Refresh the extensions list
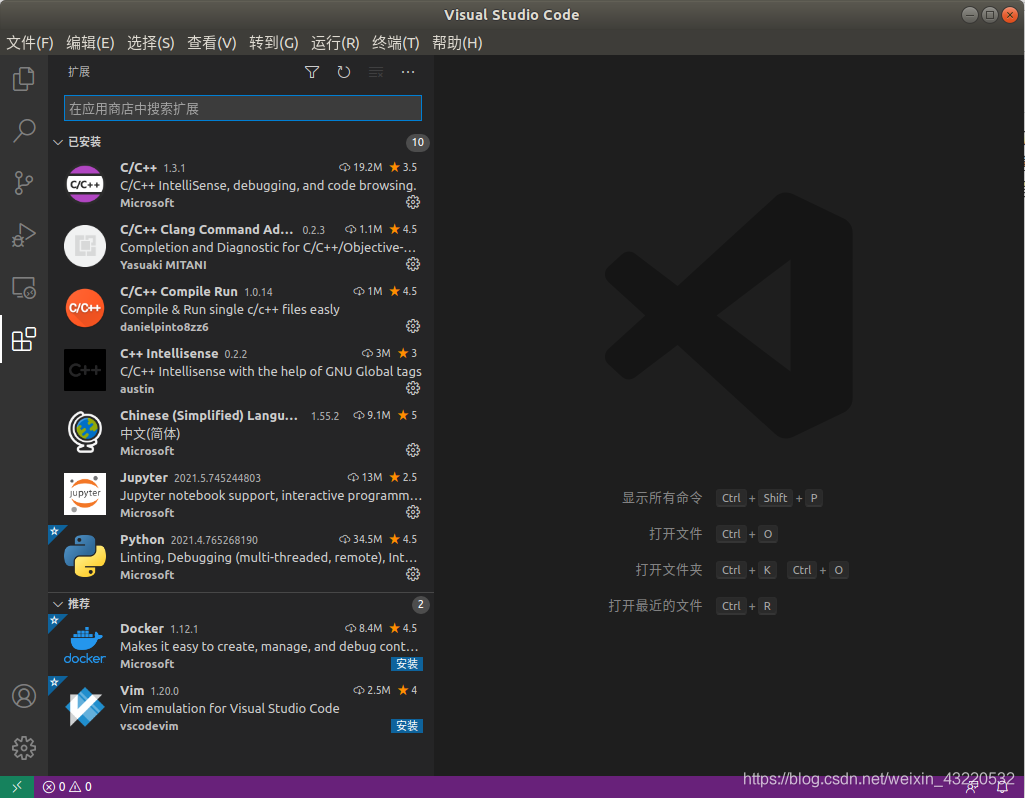 (344, 72)
